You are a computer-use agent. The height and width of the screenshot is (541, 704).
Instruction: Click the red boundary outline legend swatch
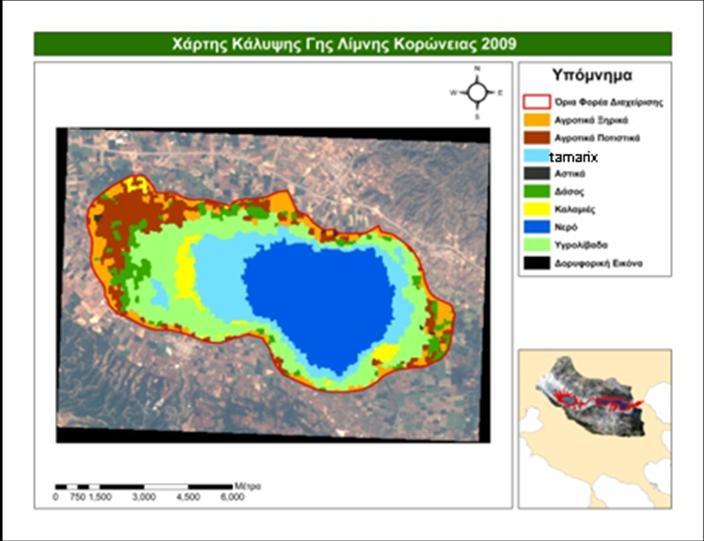coord(537,102)
